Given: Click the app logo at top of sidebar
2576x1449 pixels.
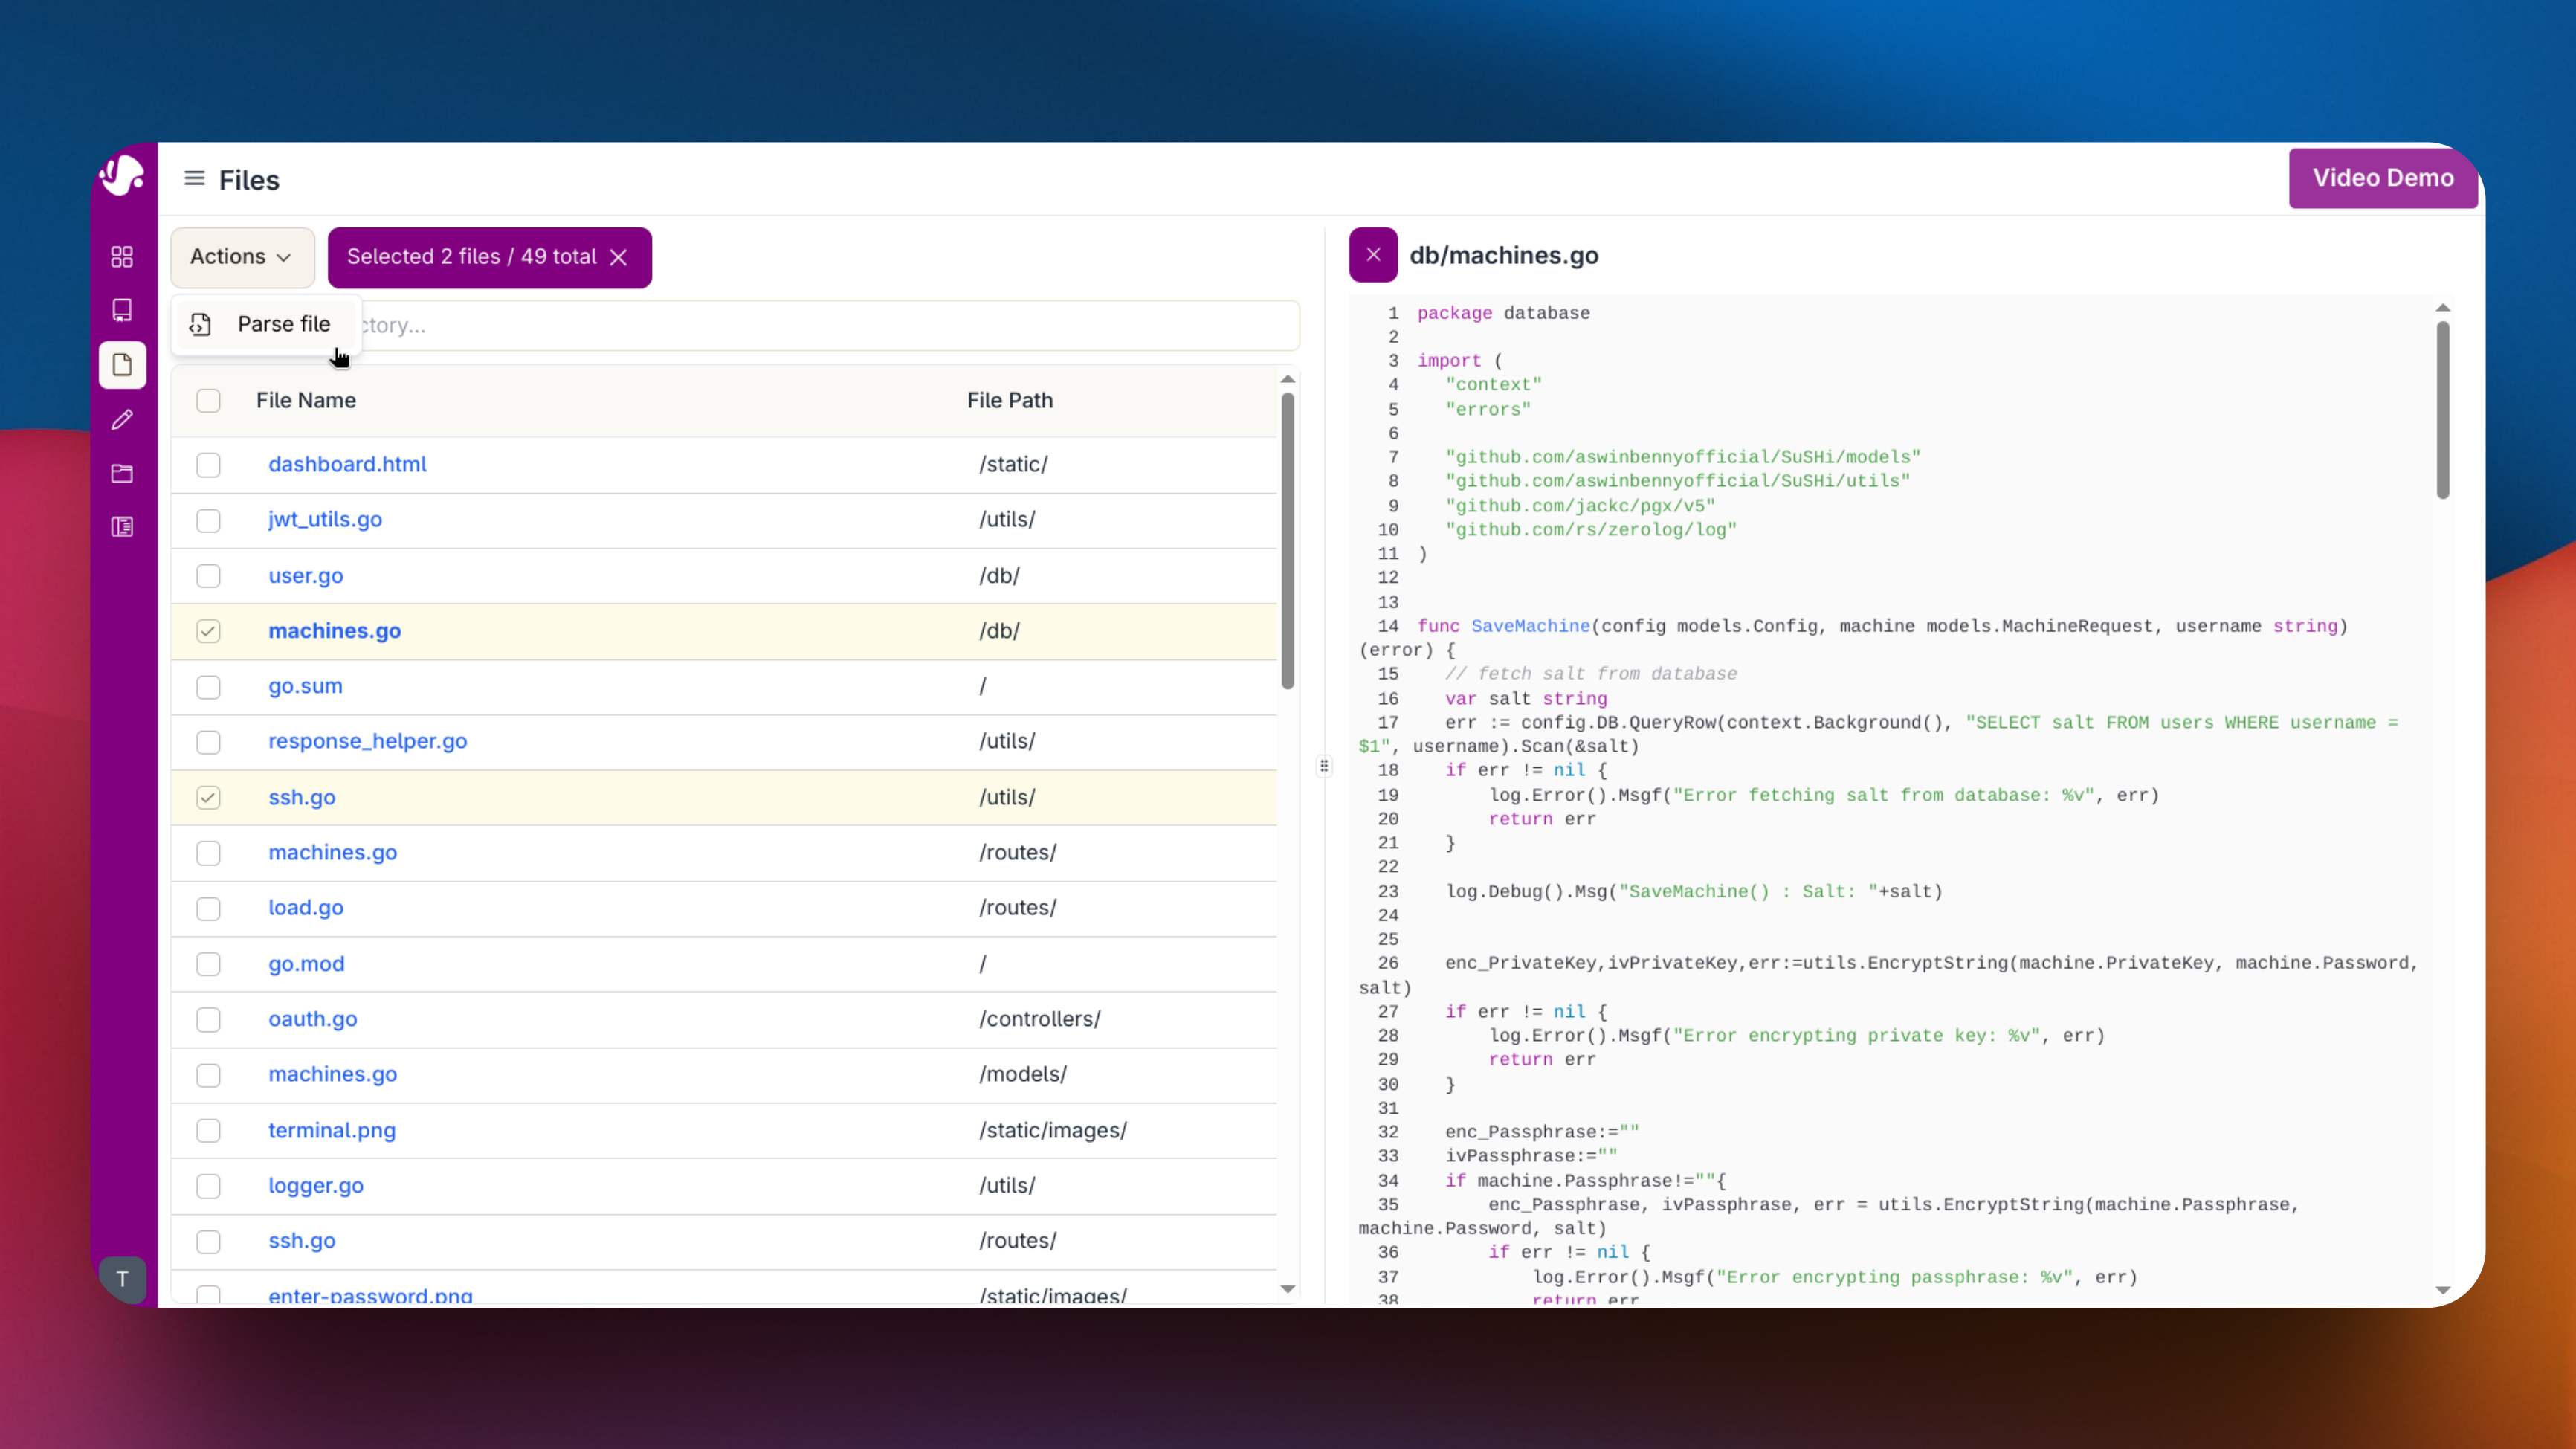Looking at the screenshot, I should [122, 174].
